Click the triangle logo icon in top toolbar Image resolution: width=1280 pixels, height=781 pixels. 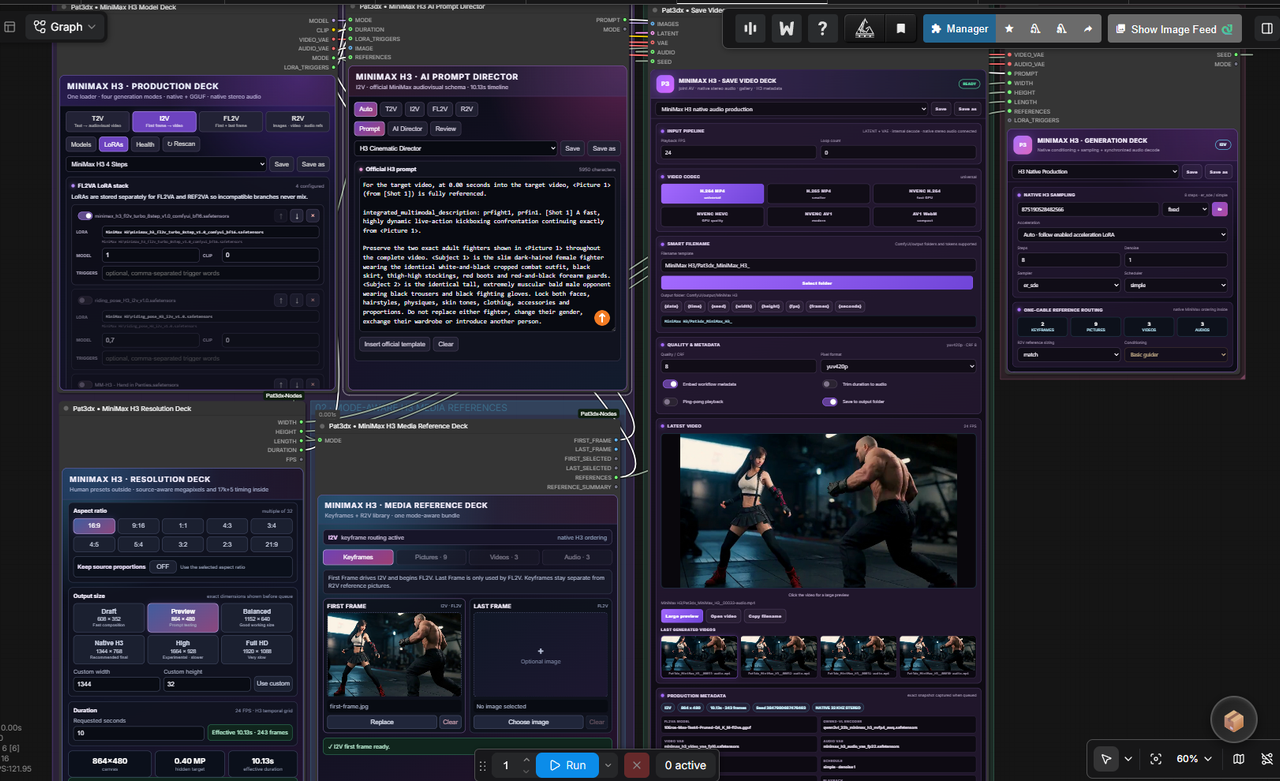click(x=863, y=29)
